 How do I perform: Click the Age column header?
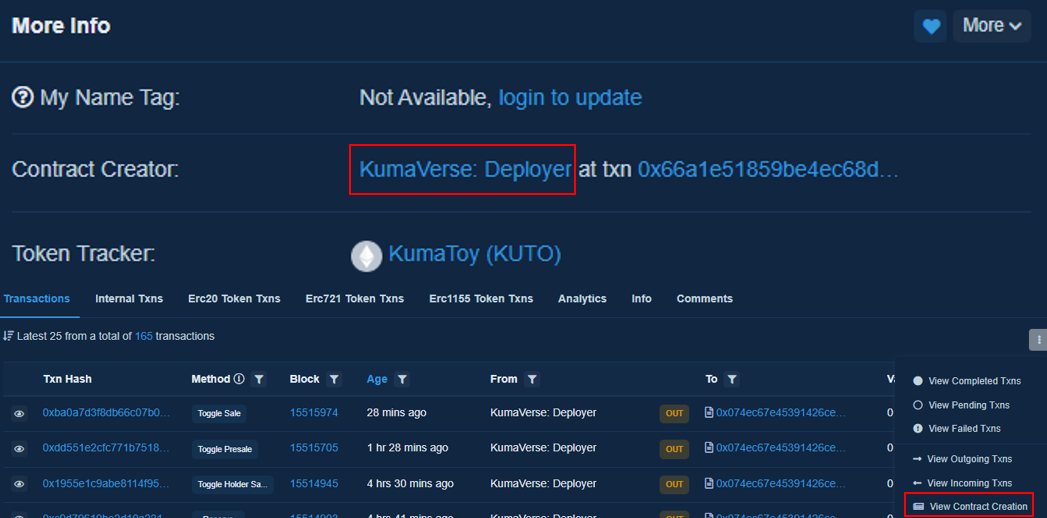(x=377, y=379)
